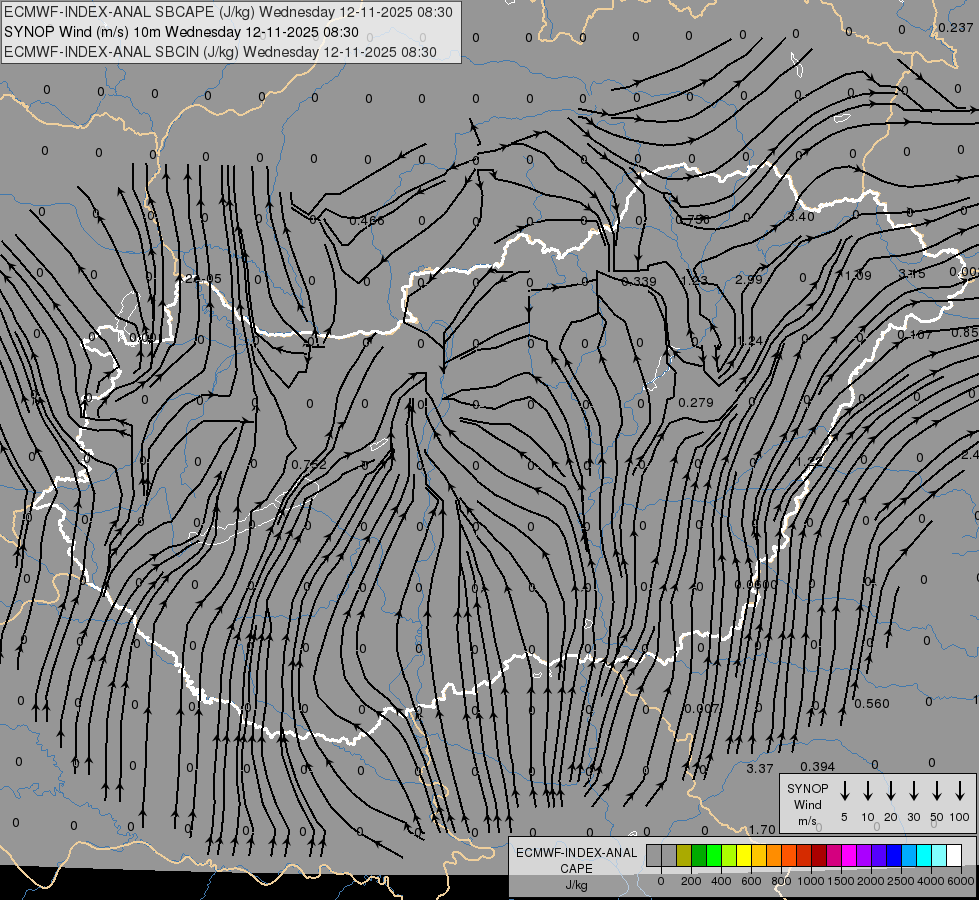Screen dimensions: 979x900
Task: Click the 0.237 value on the map
Action: click(955, 27)
